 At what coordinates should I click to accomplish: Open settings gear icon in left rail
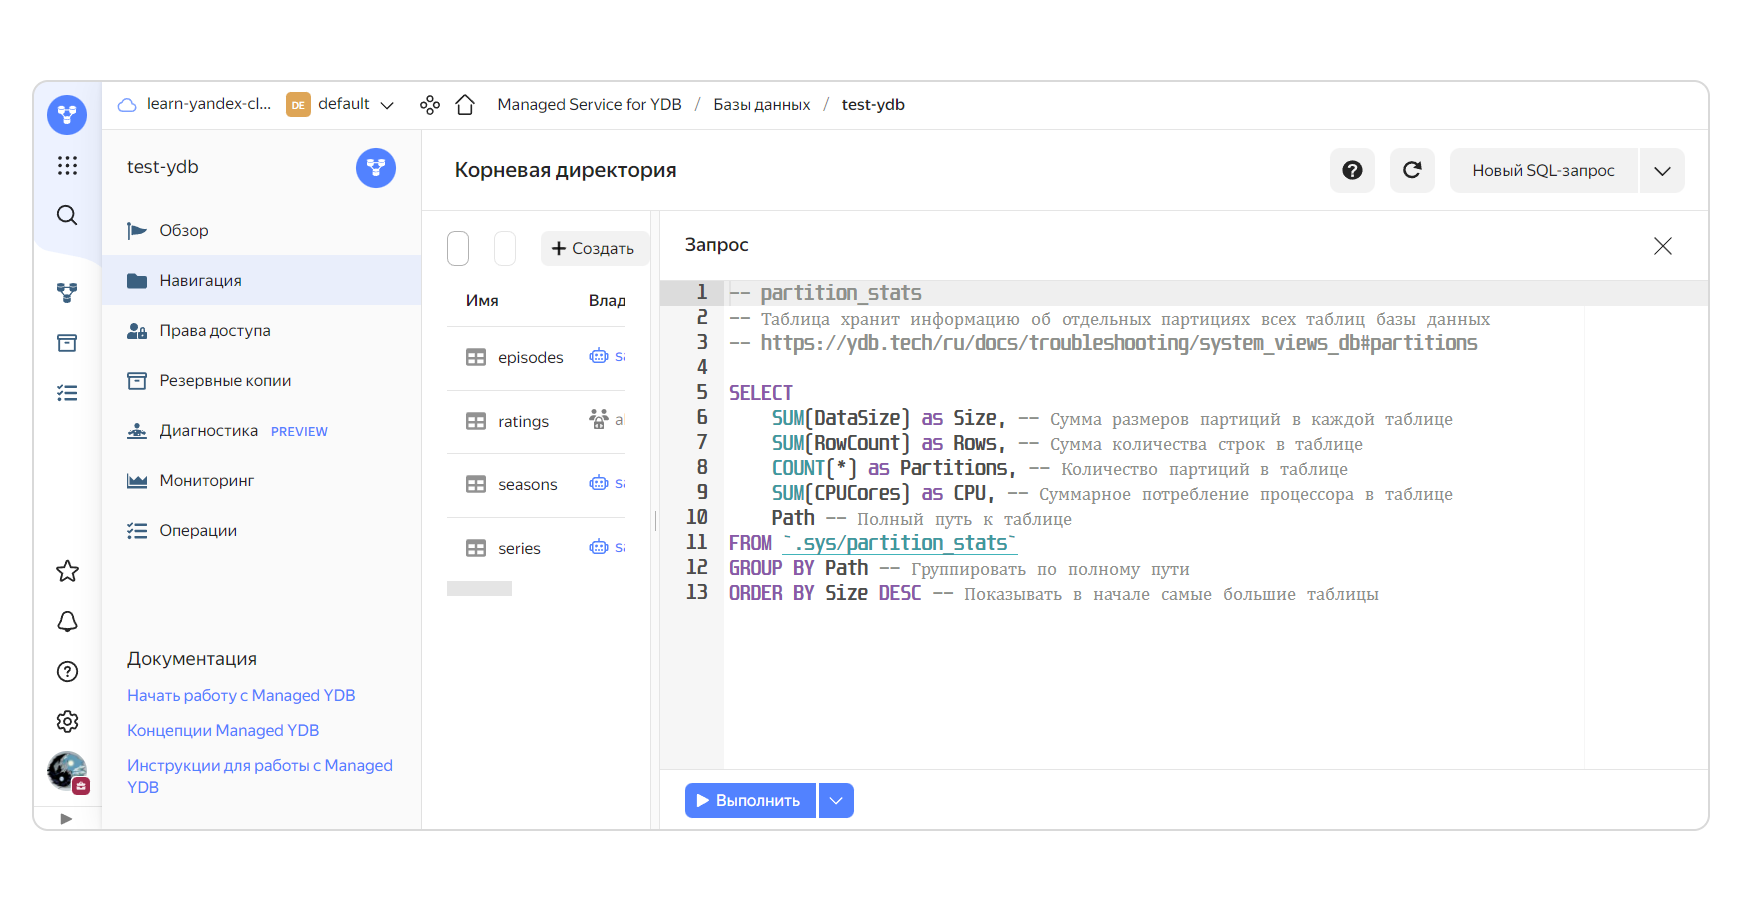[67, 722]
